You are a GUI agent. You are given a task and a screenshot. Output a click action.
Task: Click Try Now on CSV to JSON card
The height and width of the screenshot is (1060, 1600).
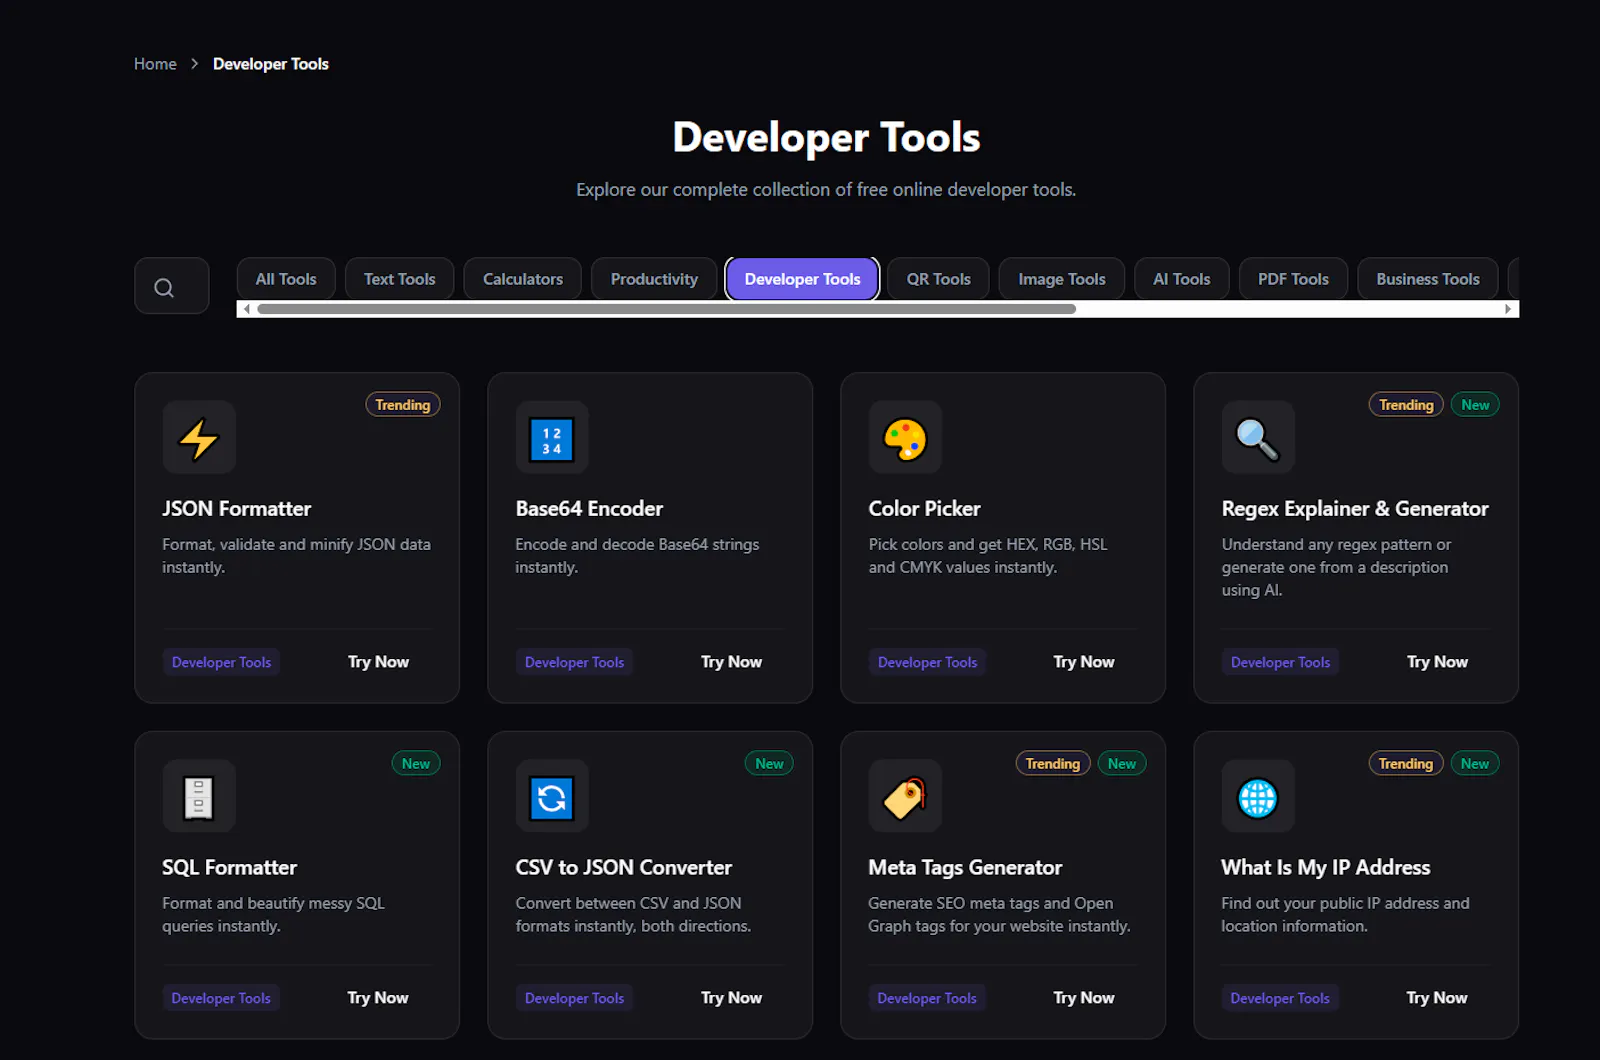click(731, 998)
